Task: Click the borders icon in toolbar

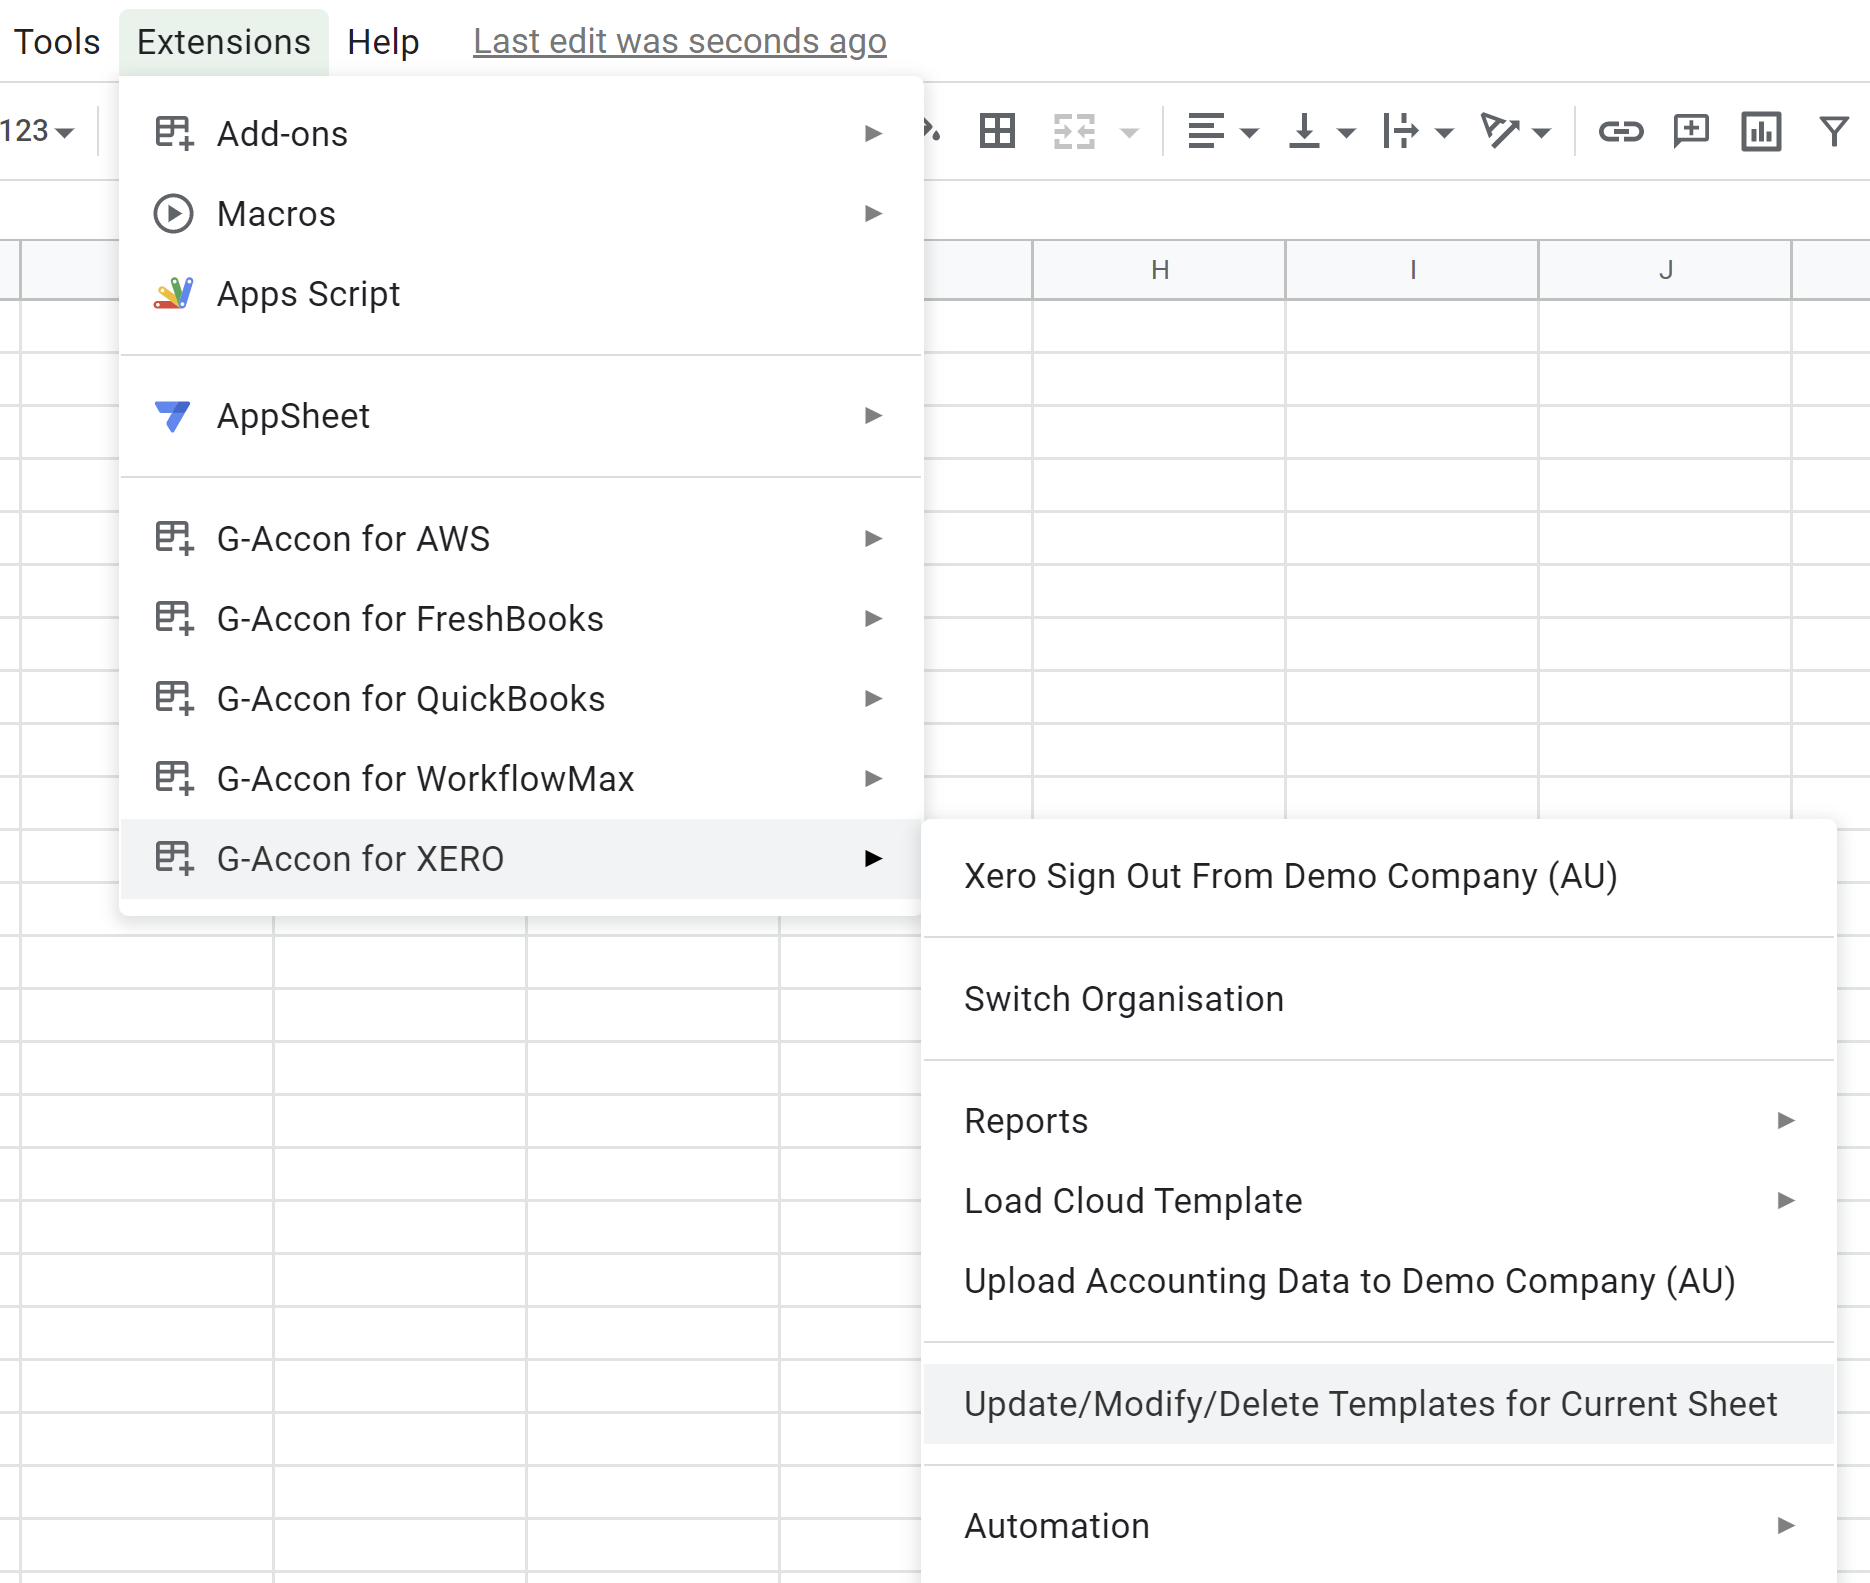Action: pos(997,131)
